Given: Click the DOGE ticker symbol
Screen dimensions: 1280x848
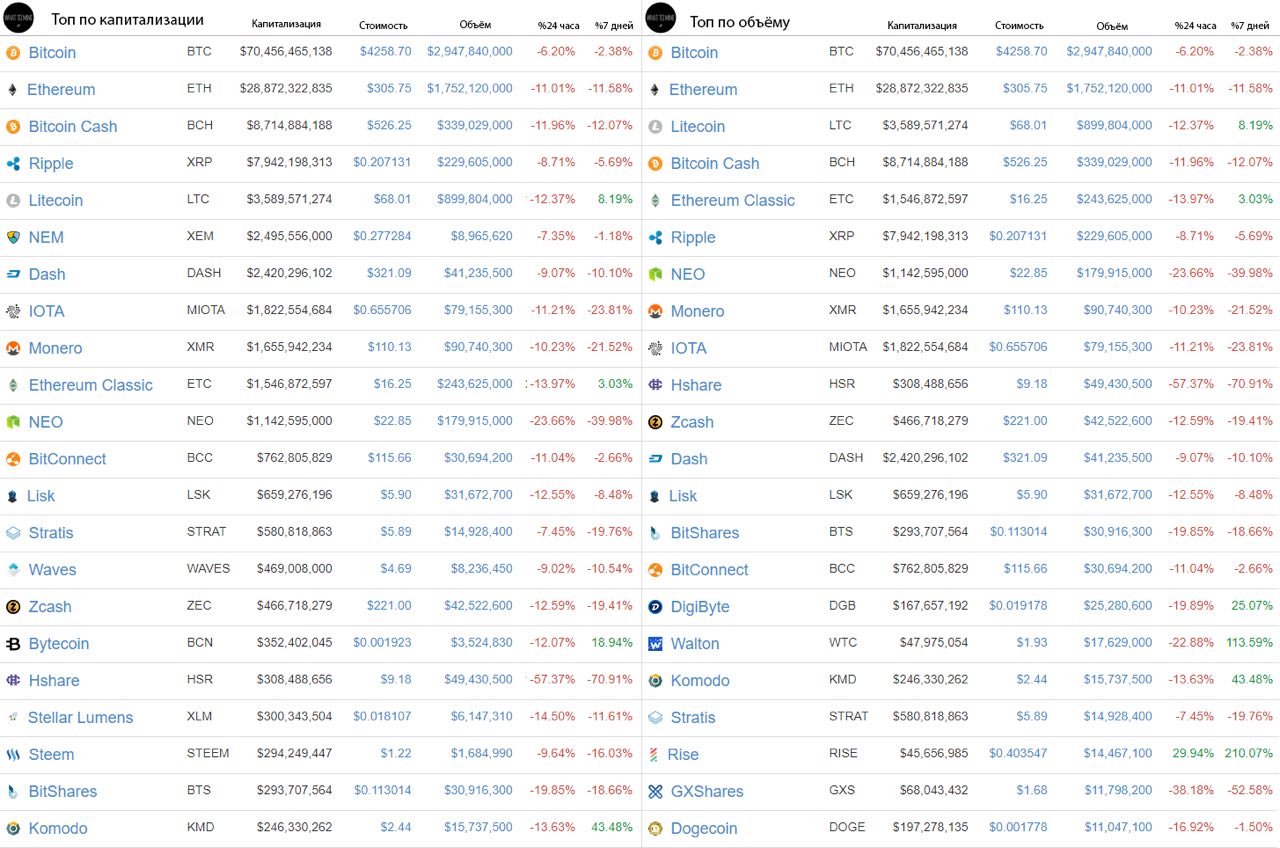Looking at the screenshot, I should coord(847,828).
